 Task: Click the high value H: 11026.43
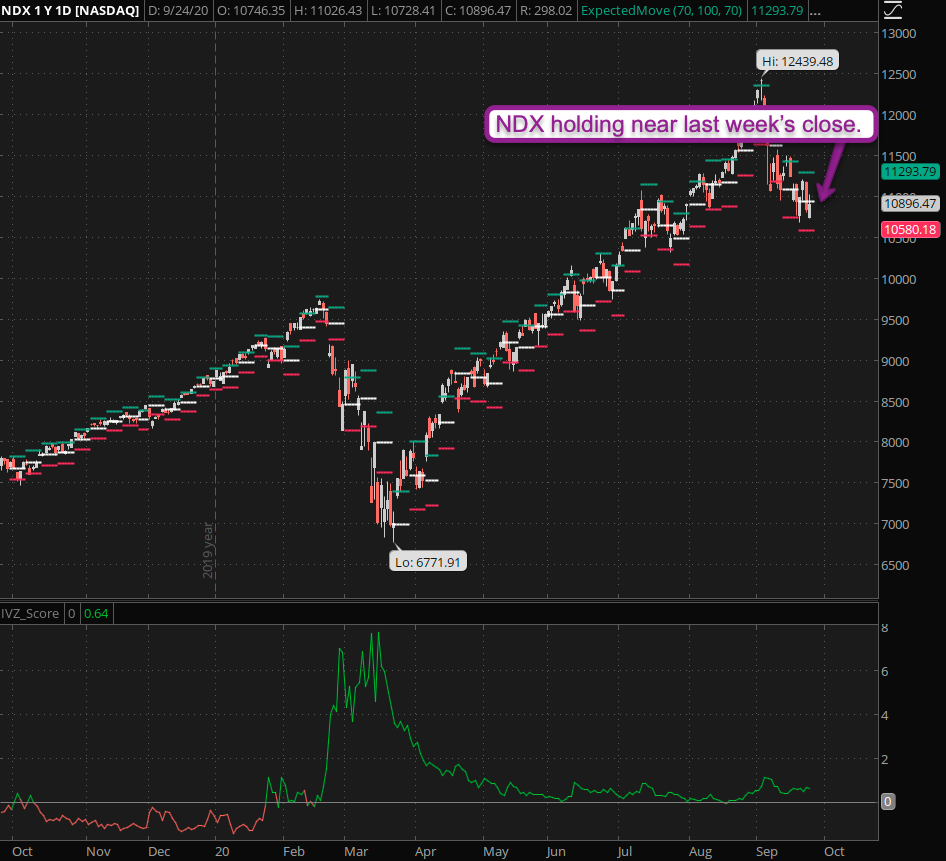coord(328,11)
